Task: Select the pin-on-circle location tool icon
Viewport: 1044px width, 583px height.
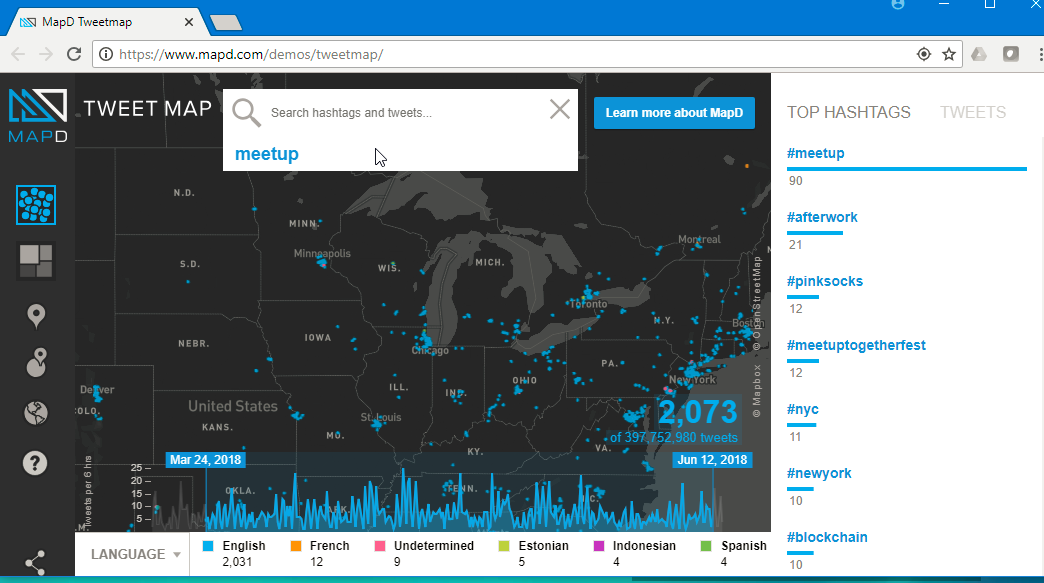Action: pos(36,363)
